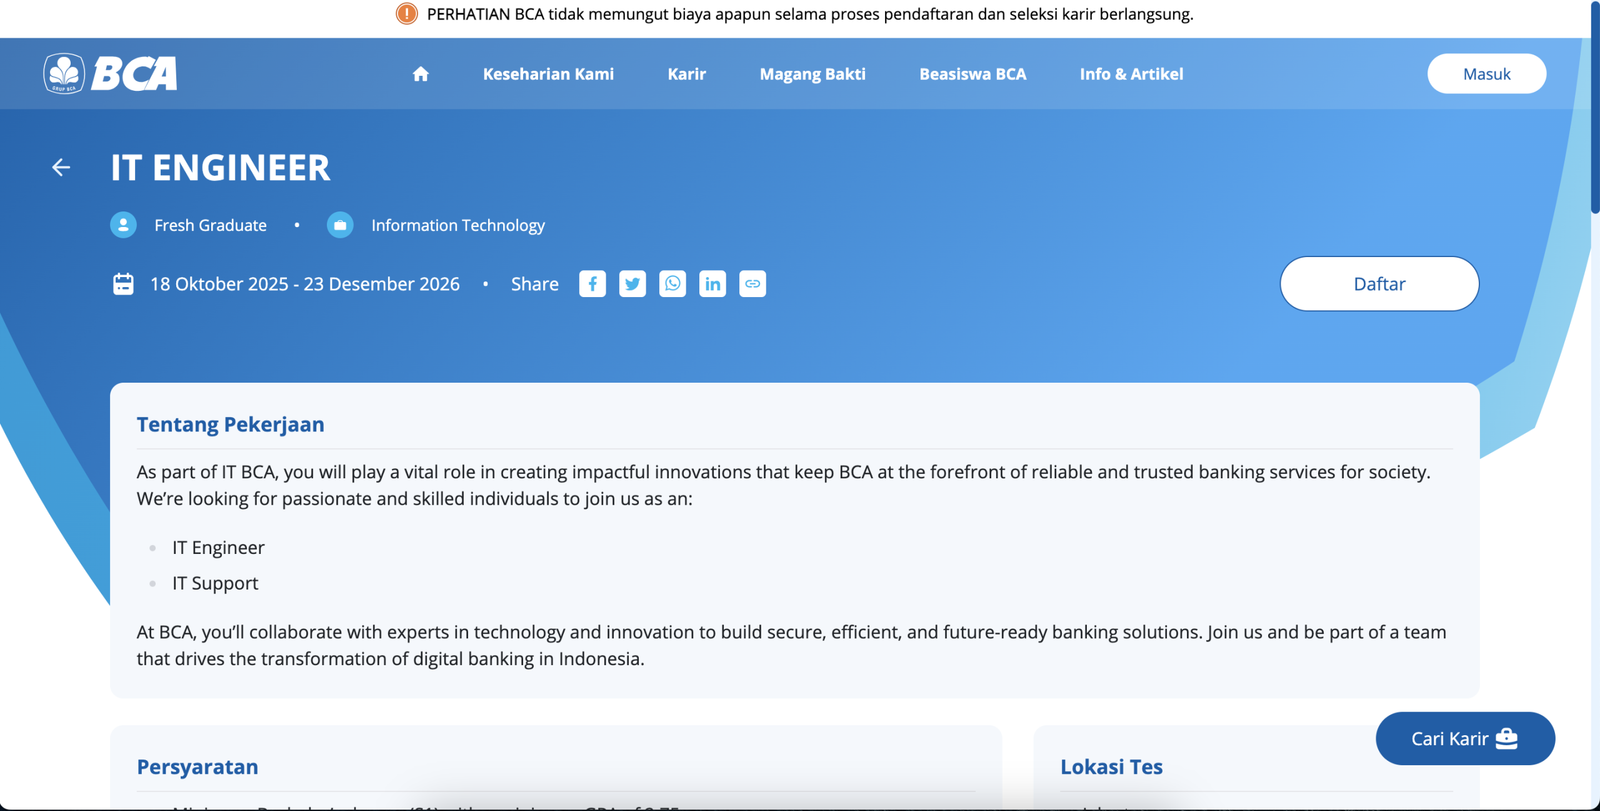Viewport: 1600px width, 811px height.
Task: Click the Daftar apply button
Action: 1379,284
